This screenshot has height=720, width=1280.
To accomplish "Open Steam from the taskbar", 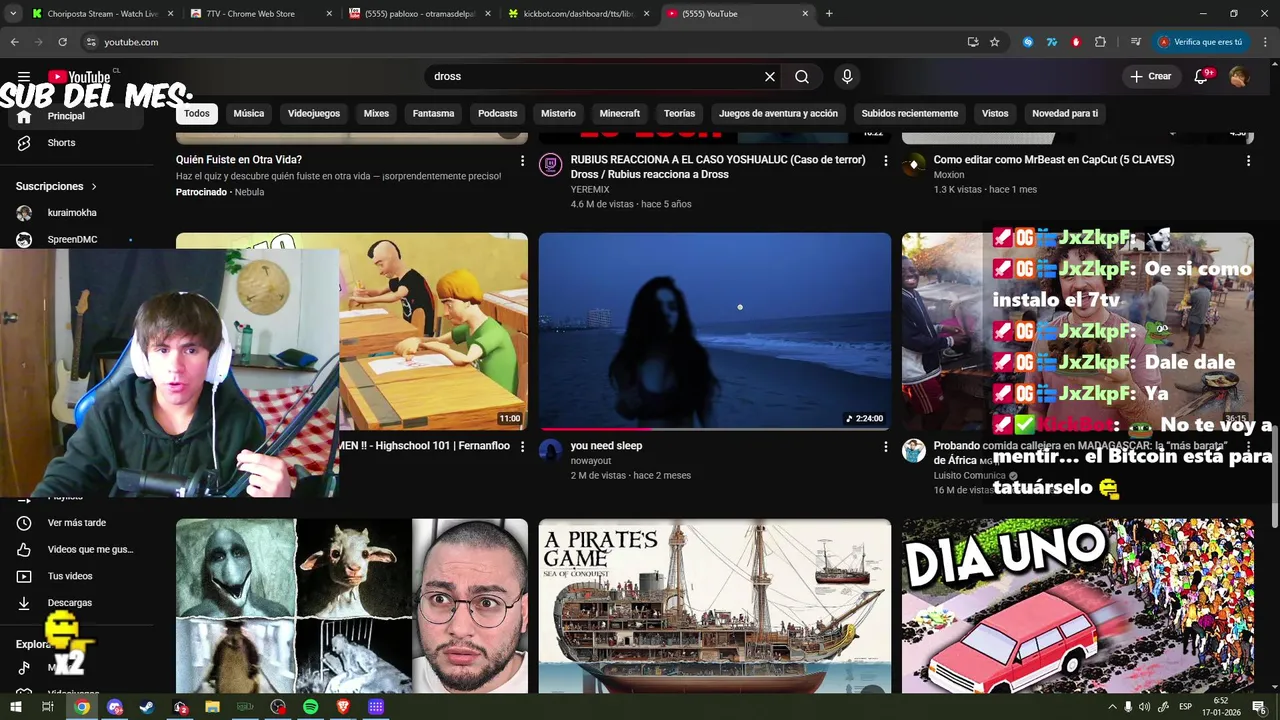I will tap(147, 707).
